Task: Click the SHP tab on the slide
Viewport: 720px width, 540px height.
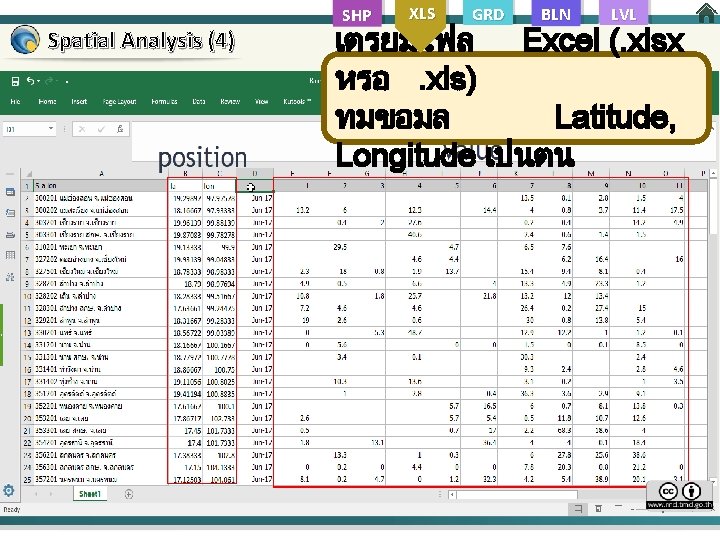Action: [357, 14]
